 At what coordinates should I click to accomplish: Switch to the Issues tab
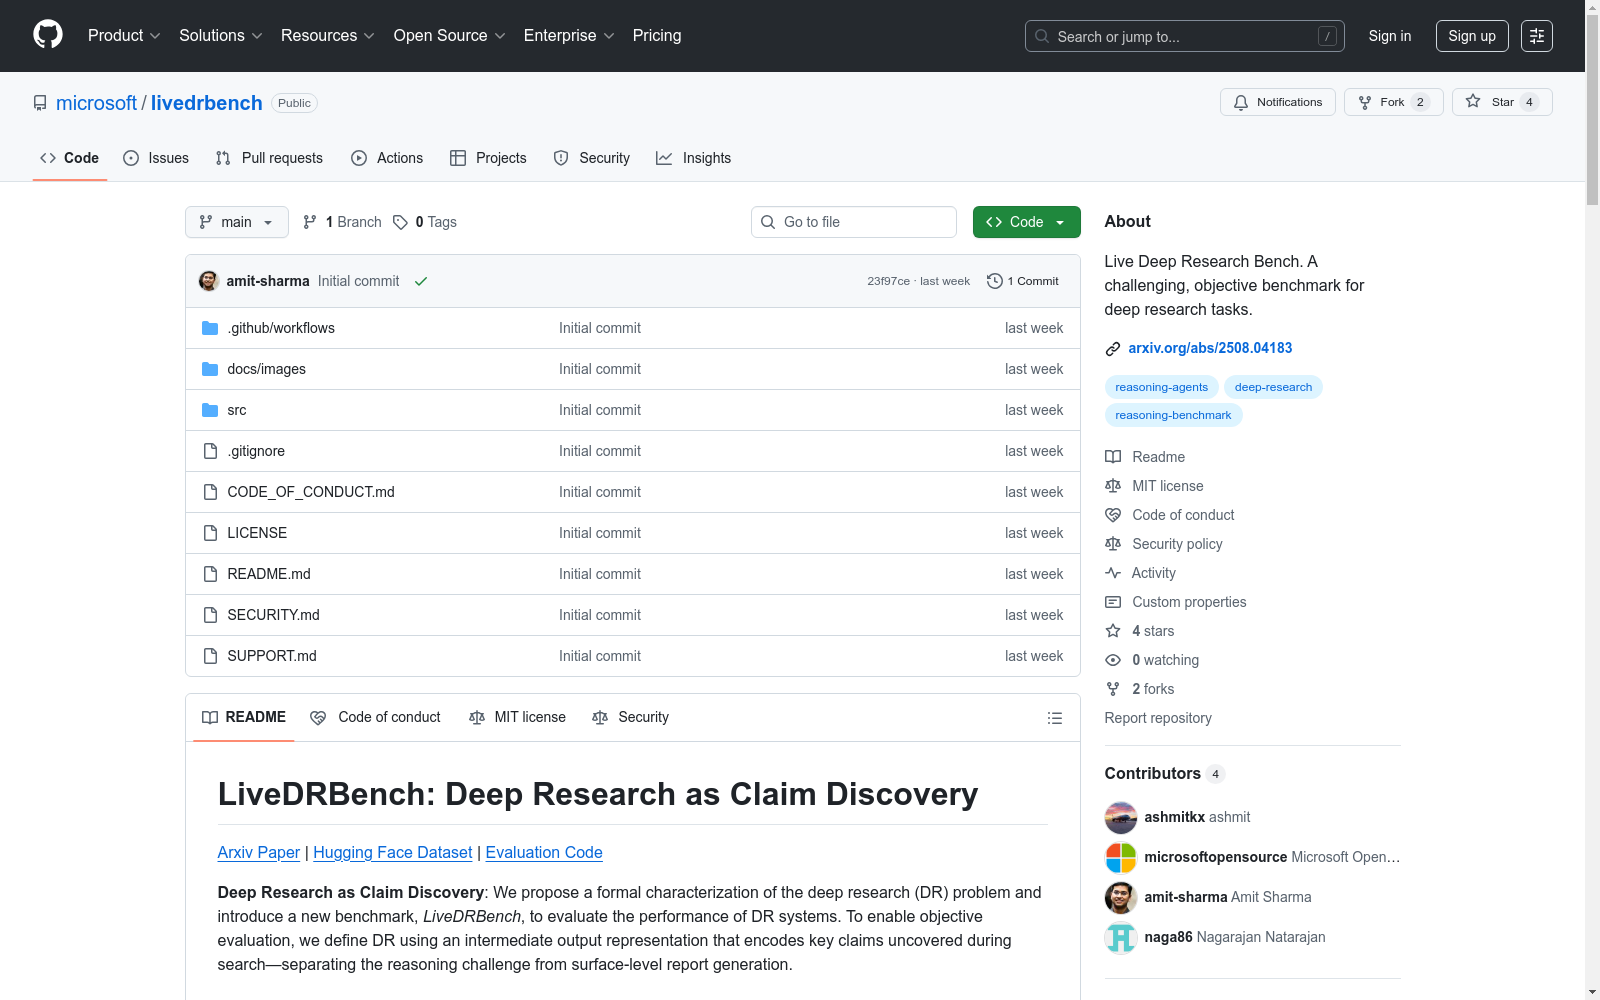click(156, 158)
